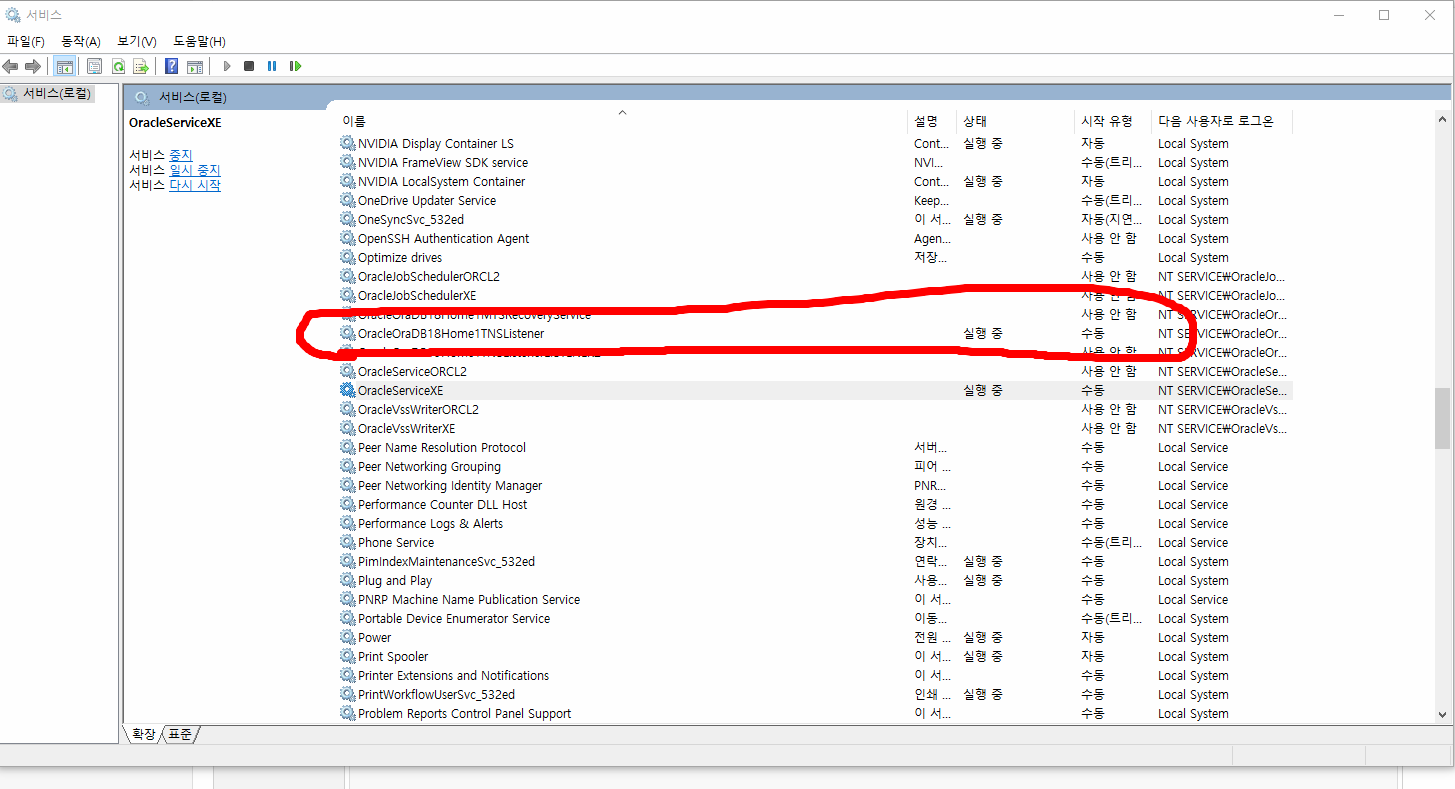Click the vertical scrollbar thumb of the services list

click(x=1442, y=418)
